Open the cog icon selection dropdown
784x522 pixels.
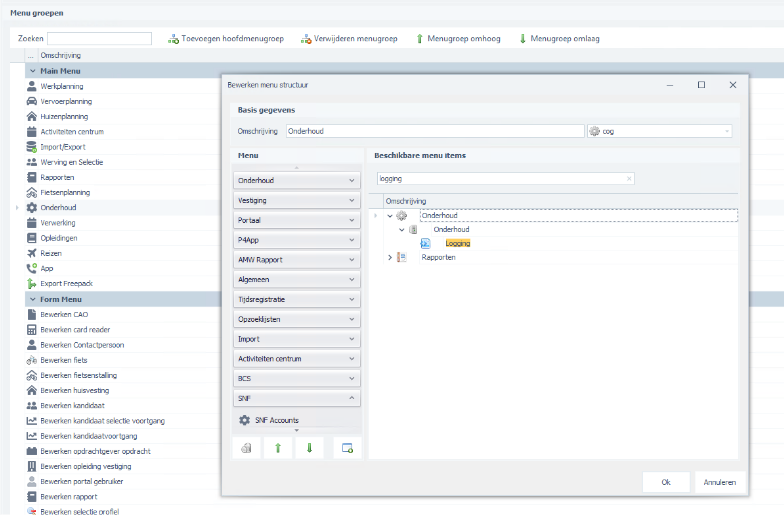727,131
